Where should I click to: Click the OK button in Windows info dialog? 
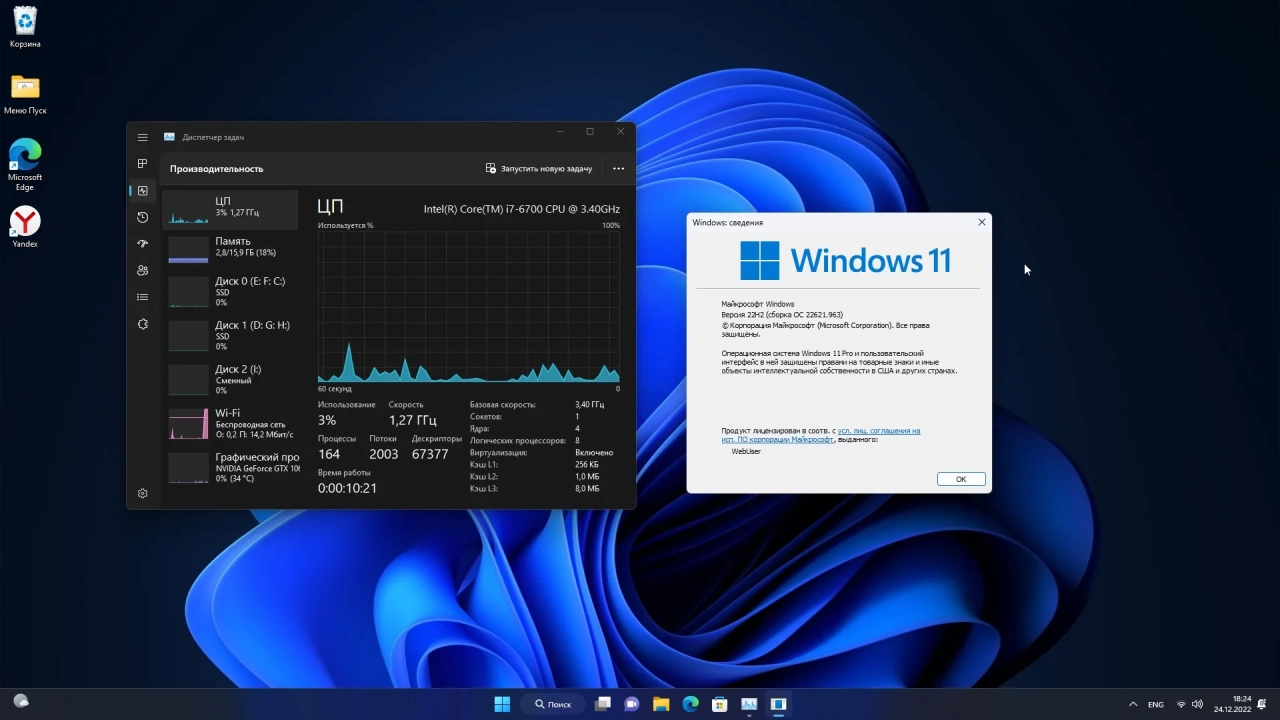(961, 479)
